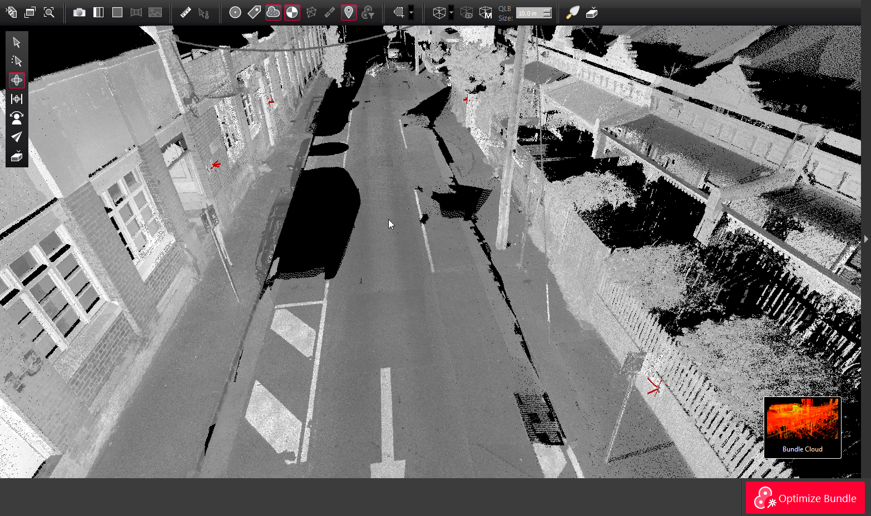This screenshot has width=871, height=516.
Task: Expand the collapsed right side panel arrow
Action: tap(866, 239)
